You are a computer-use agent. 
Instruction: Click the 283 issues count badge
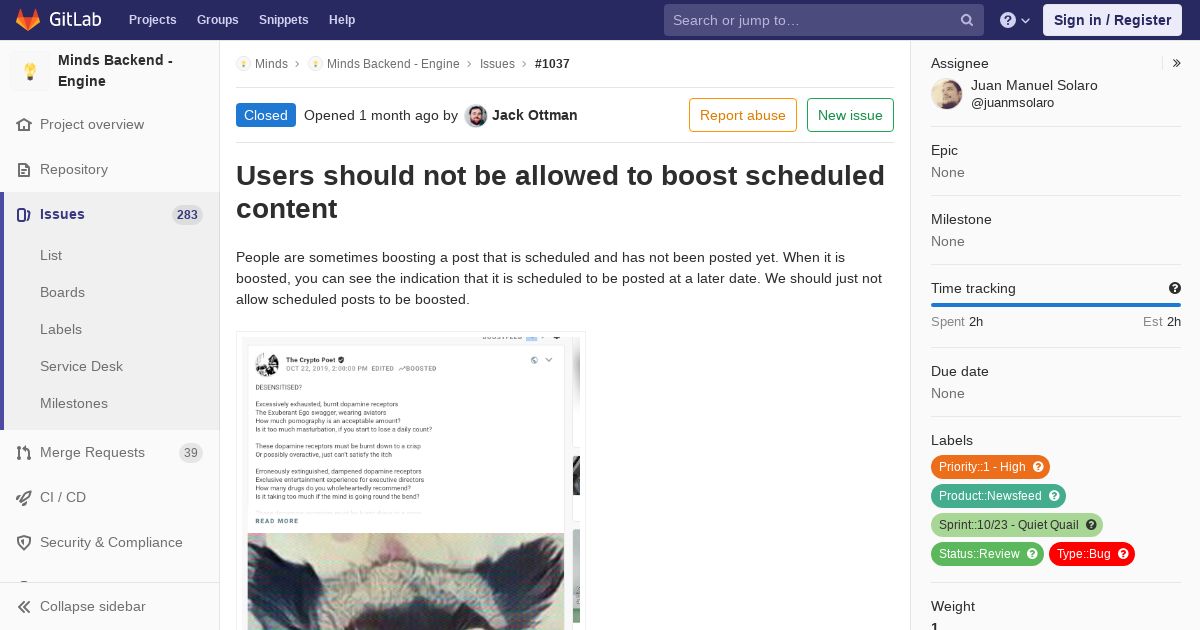187,215
